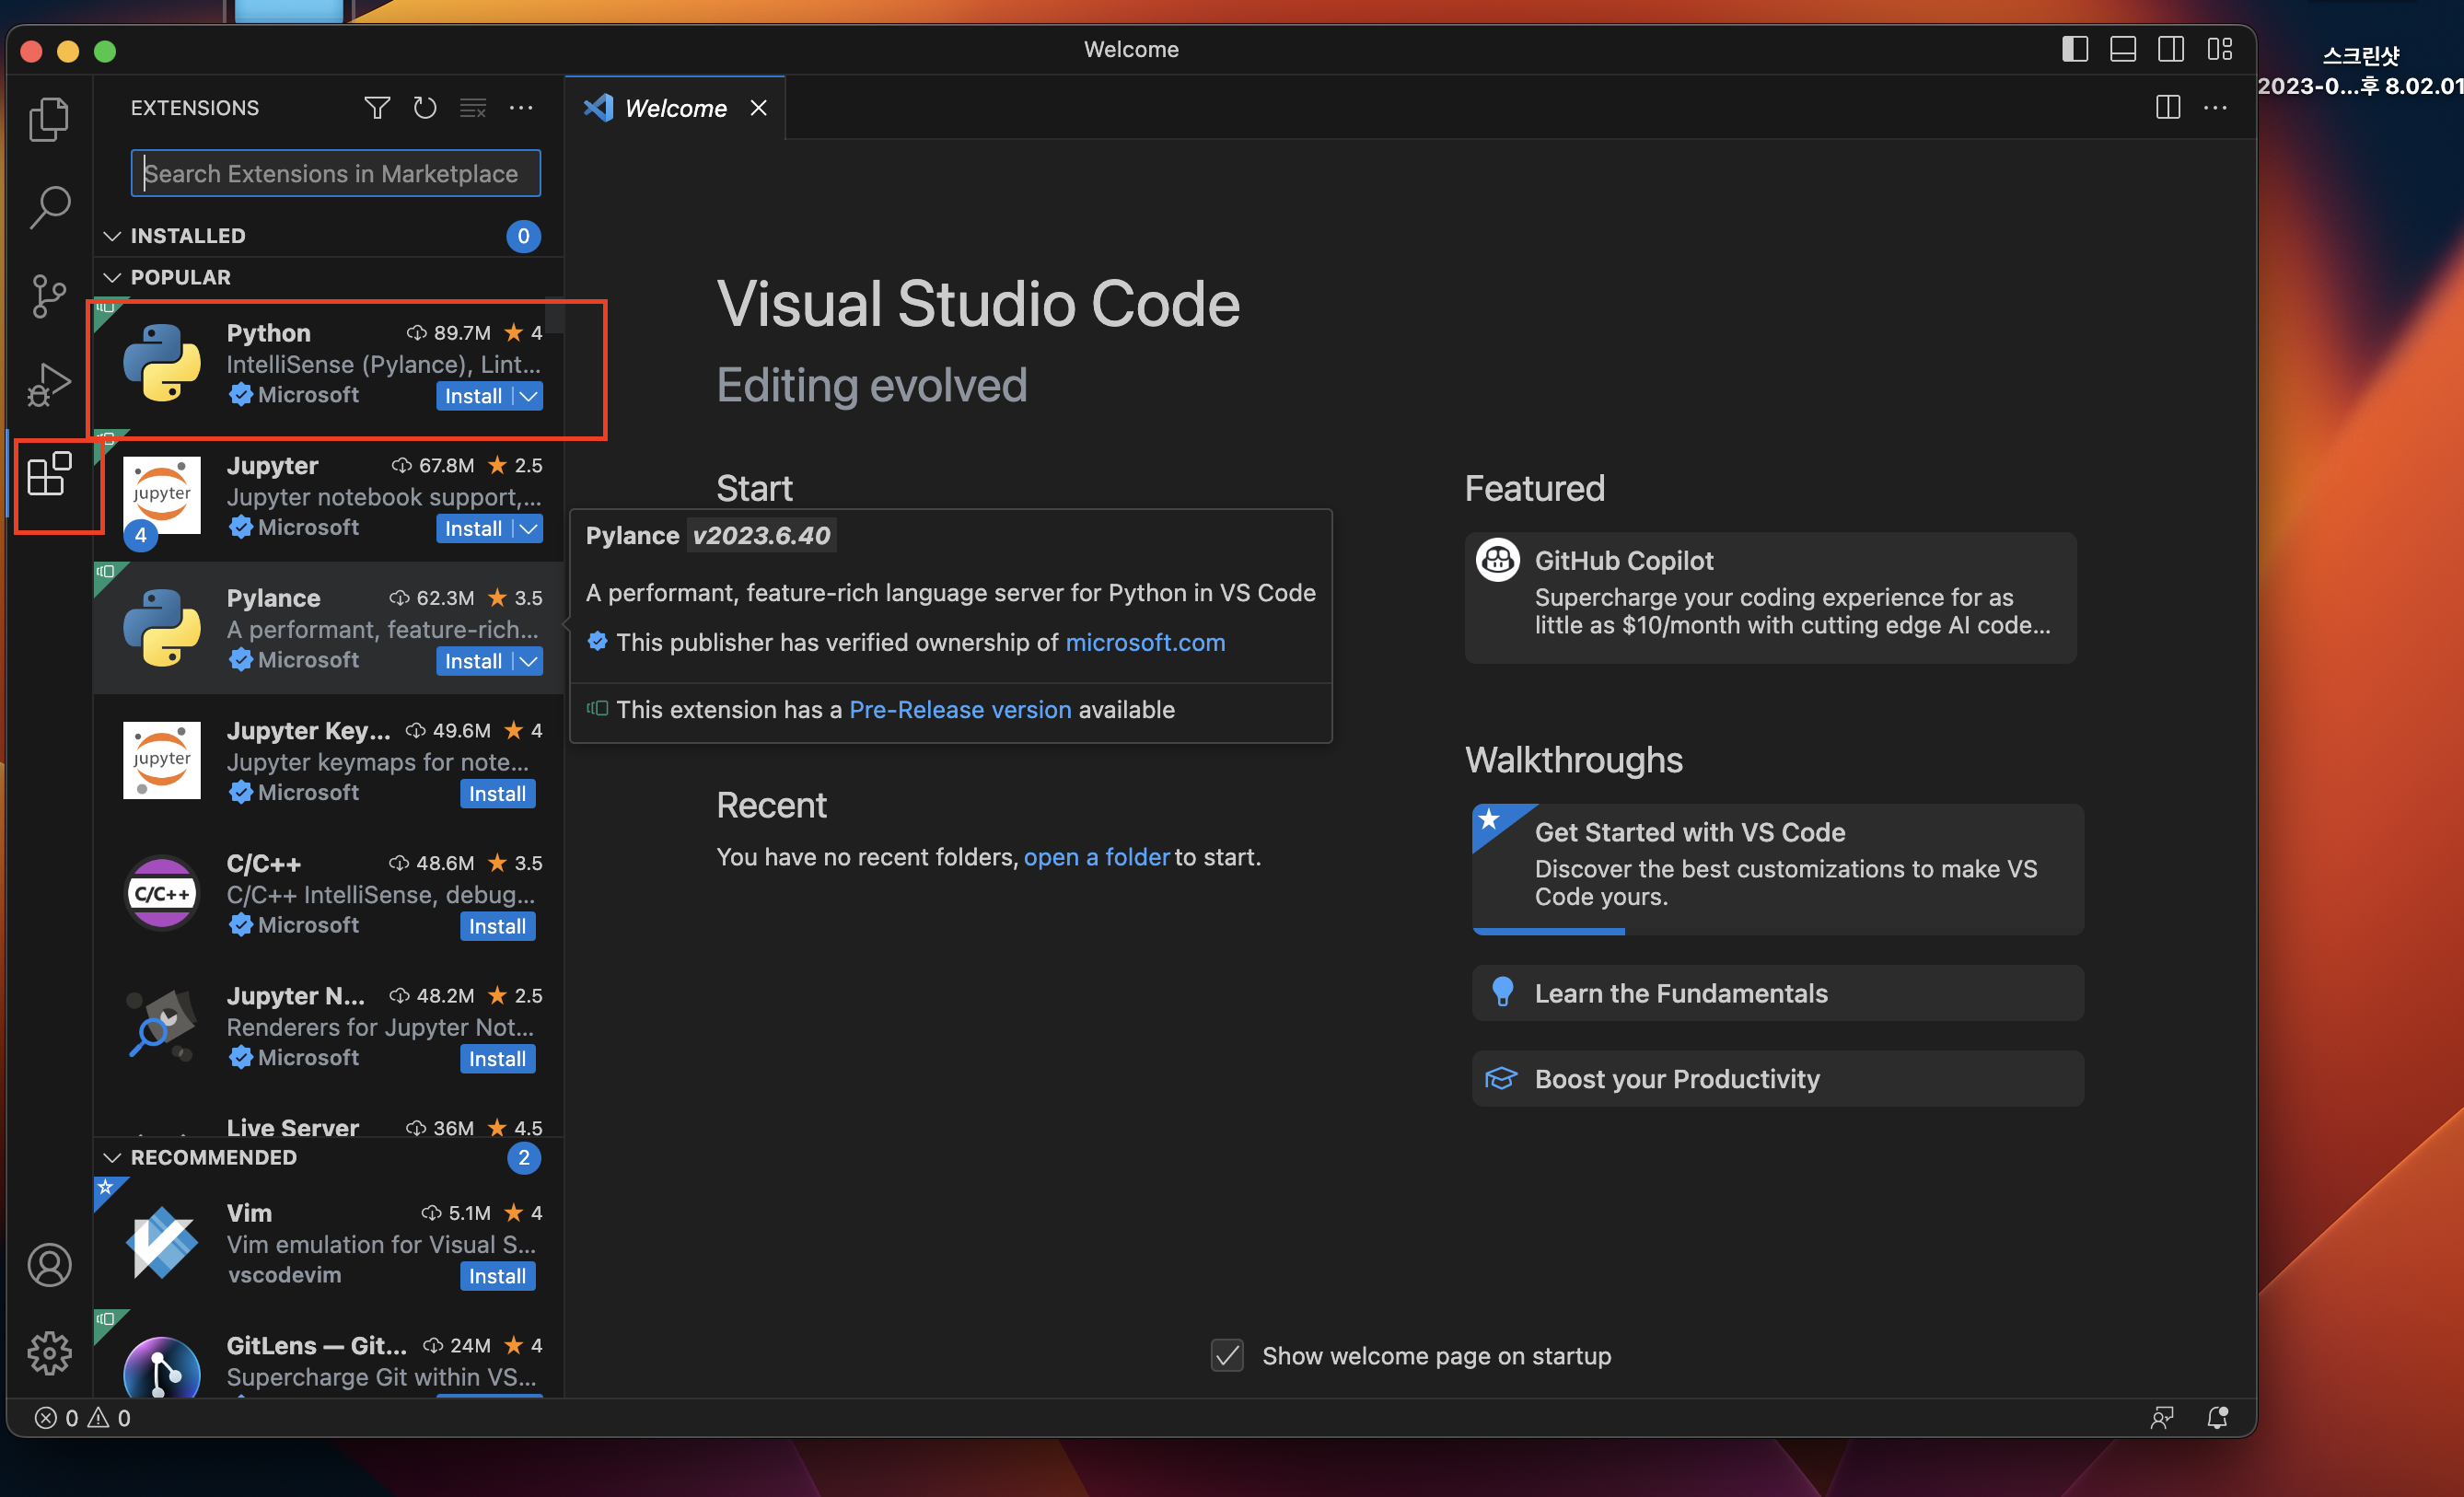
Task: Open the Accounts icon in activity bar
Action: pyautogui.click(x=48, y=1265)
